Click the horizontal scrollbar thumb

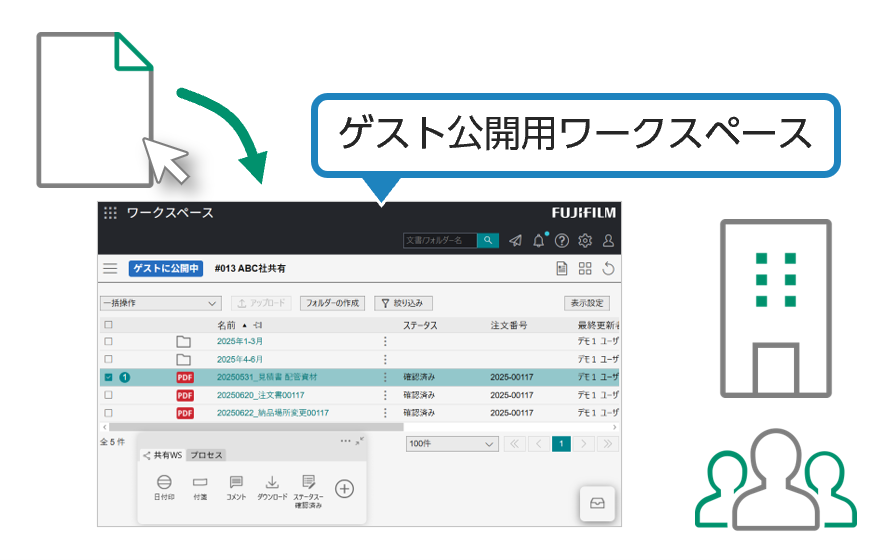point(256,427)
